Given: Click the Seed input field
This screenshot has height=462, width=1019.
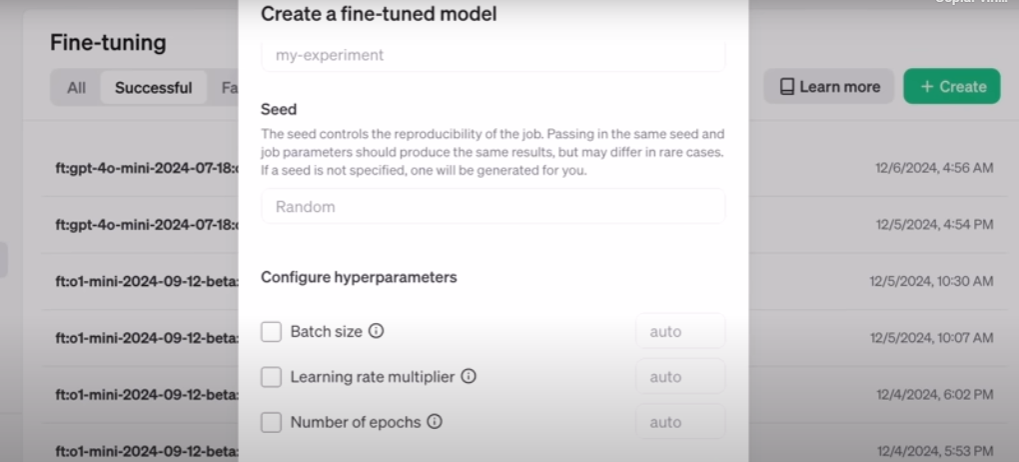Looking at the screenshot, I should [x=493, y=207].
